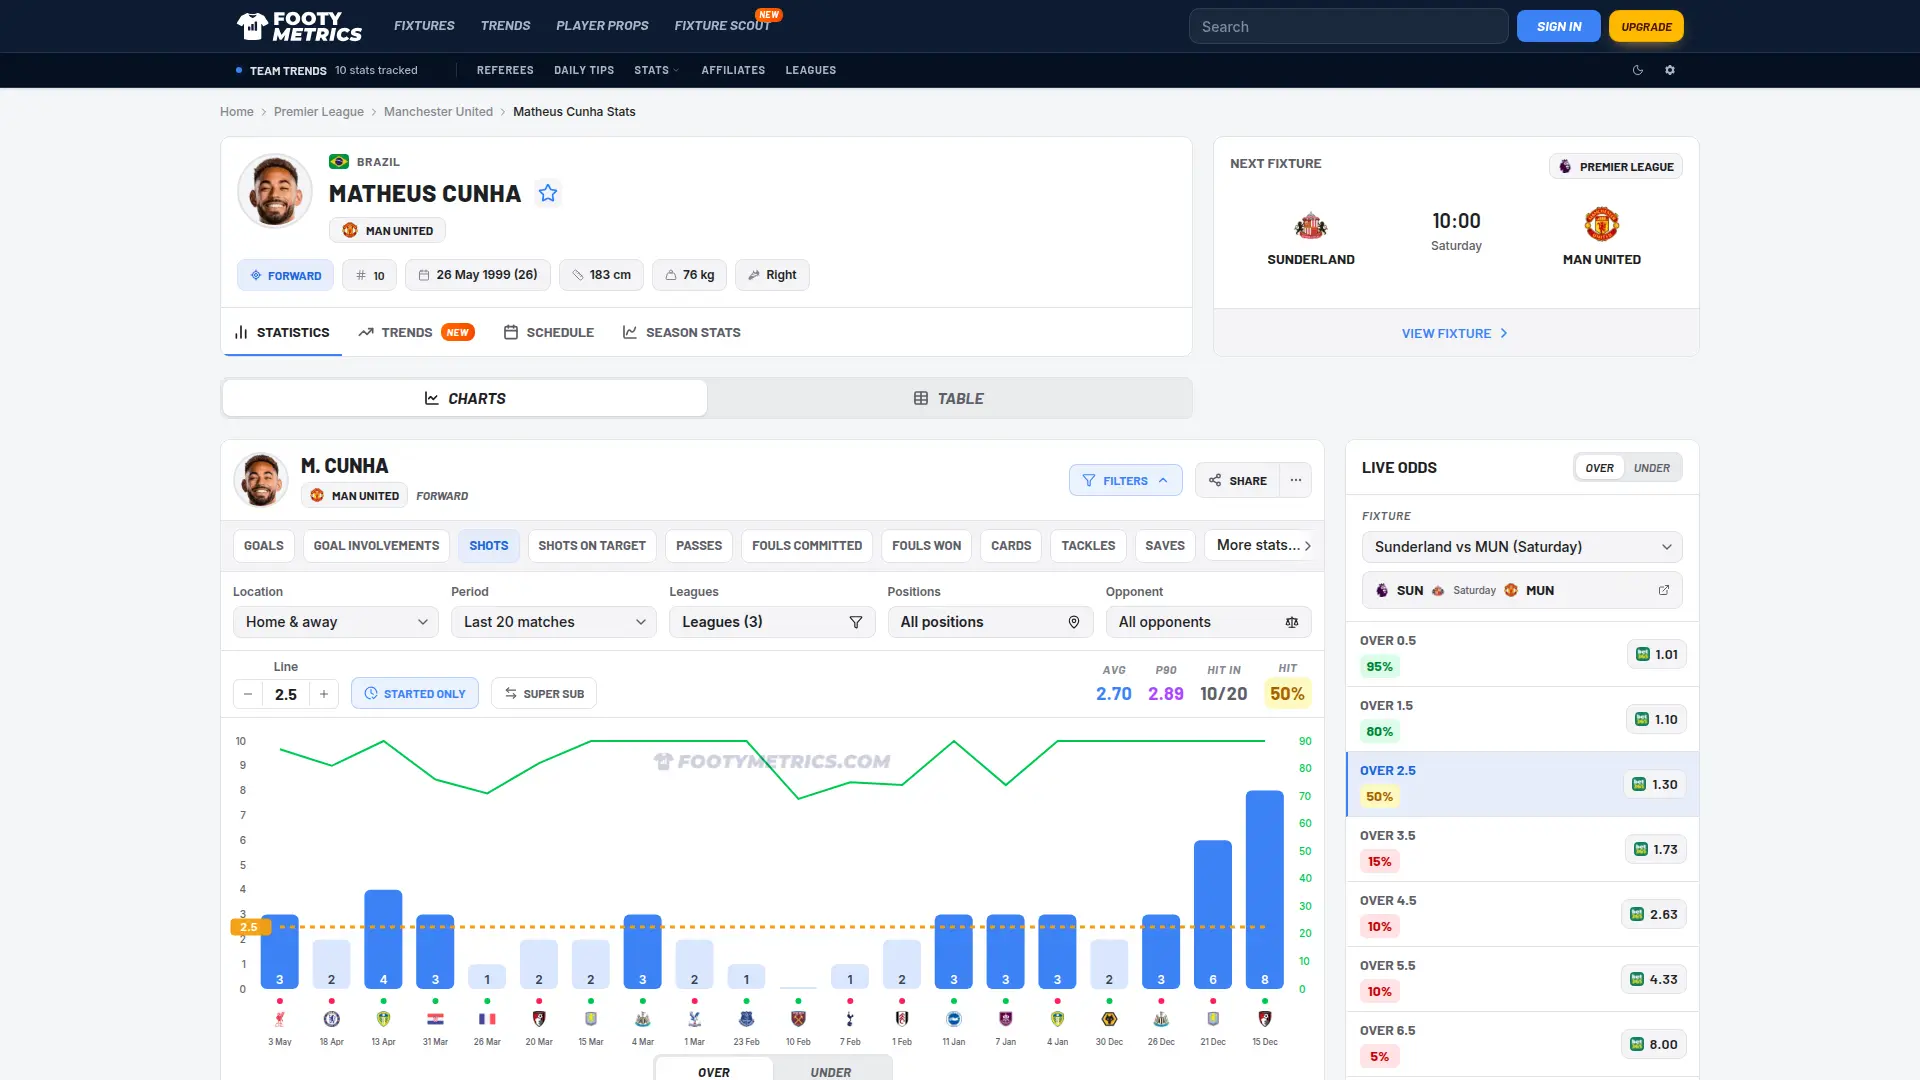Open the All positions dropdown

(x=990, y=622)
